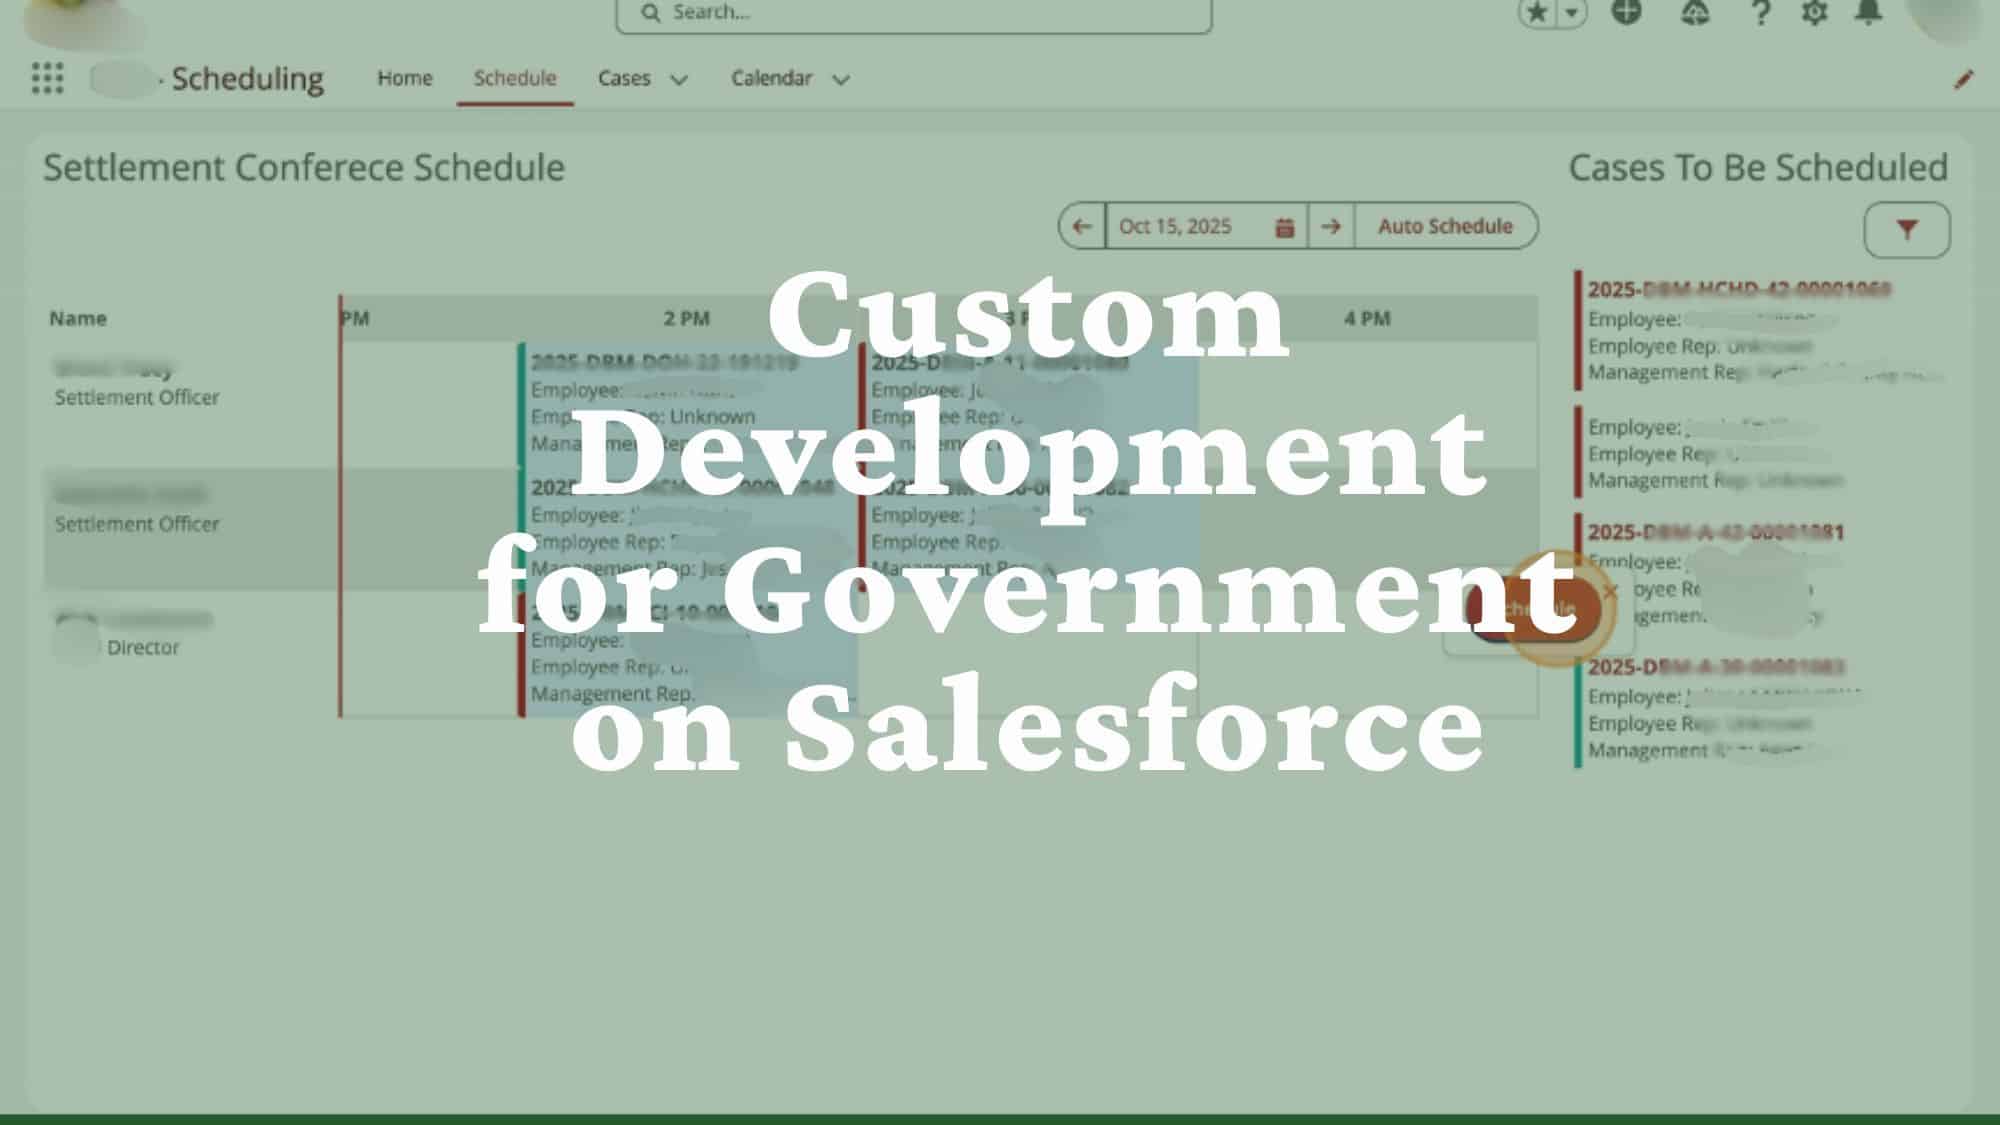Click the guidance center cloud icon

tap(1695, 13)
